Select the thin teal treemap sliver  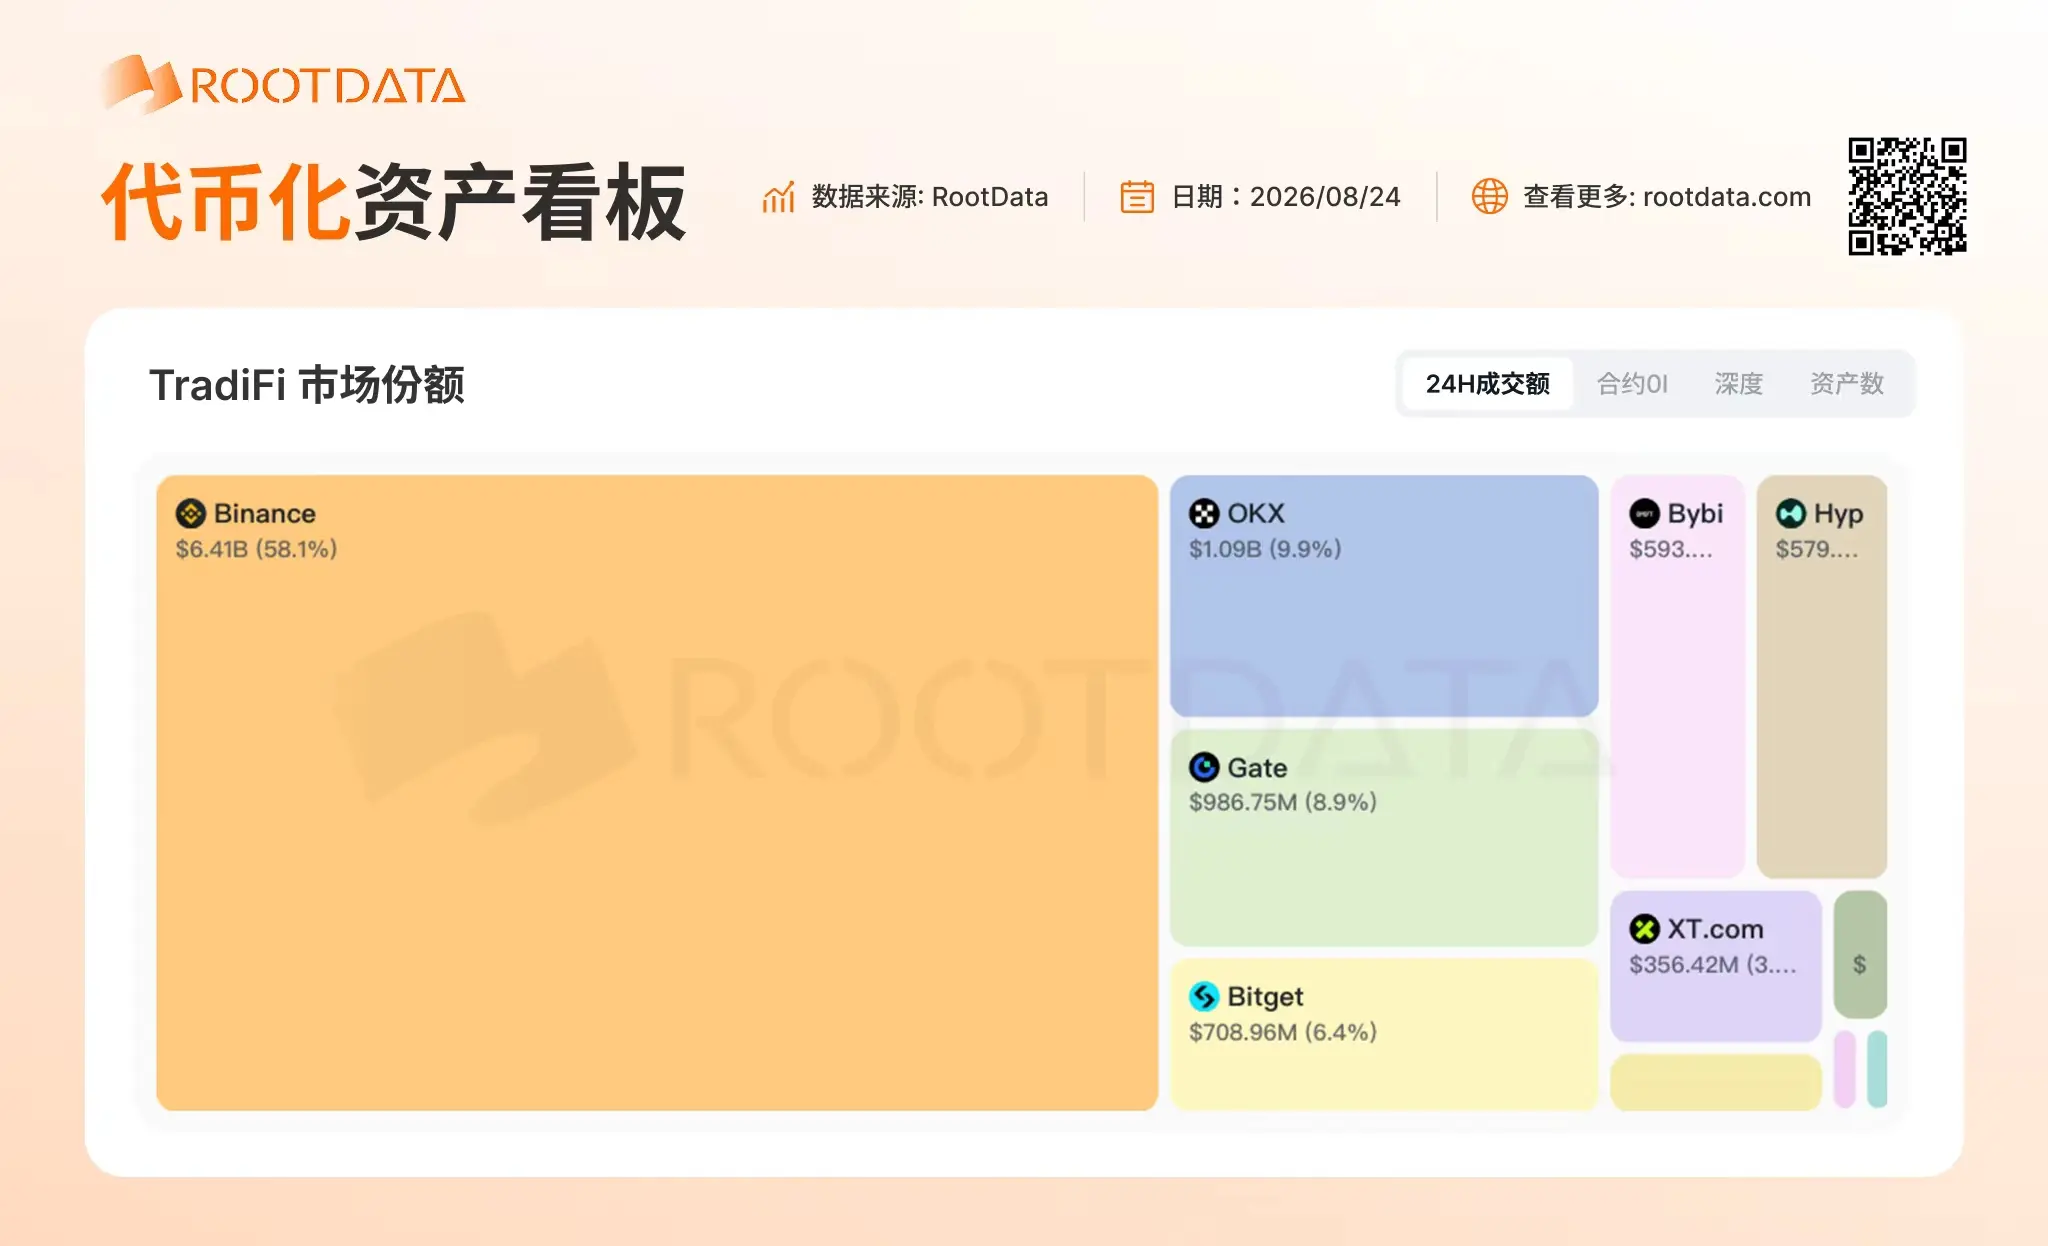point(1877,1069)
